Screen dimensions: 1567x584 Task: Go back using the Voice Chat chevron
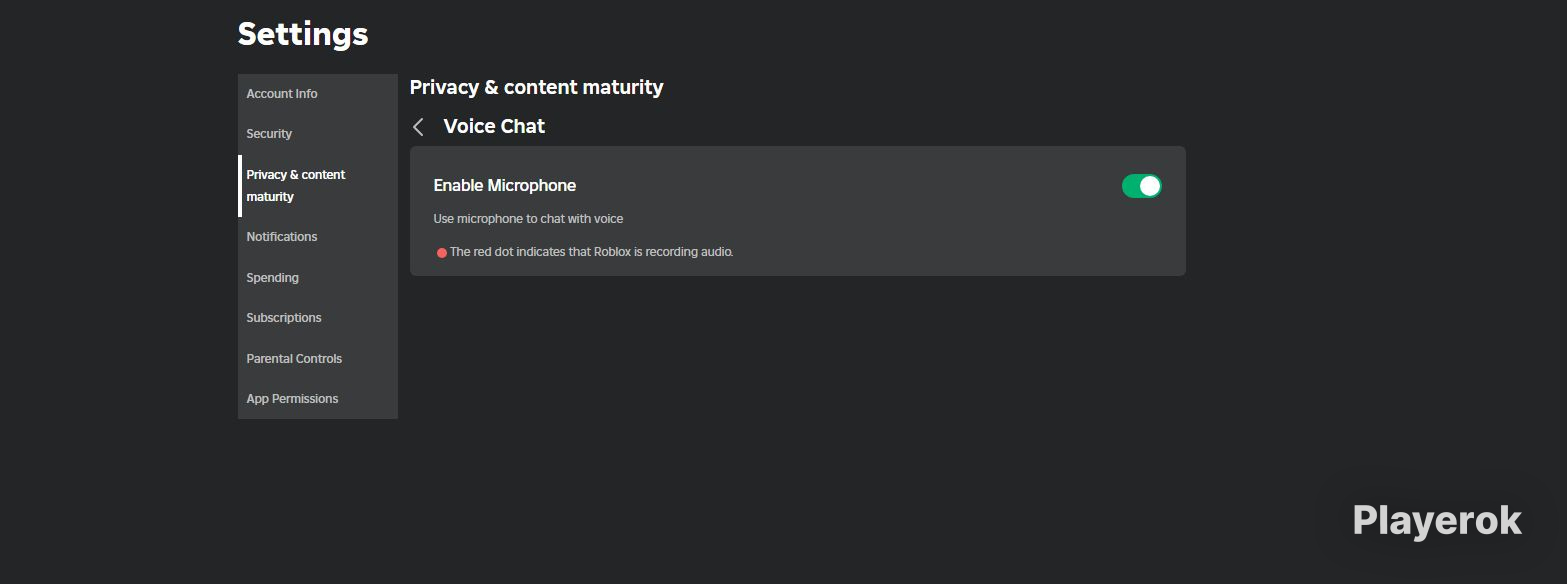point(419,127)
